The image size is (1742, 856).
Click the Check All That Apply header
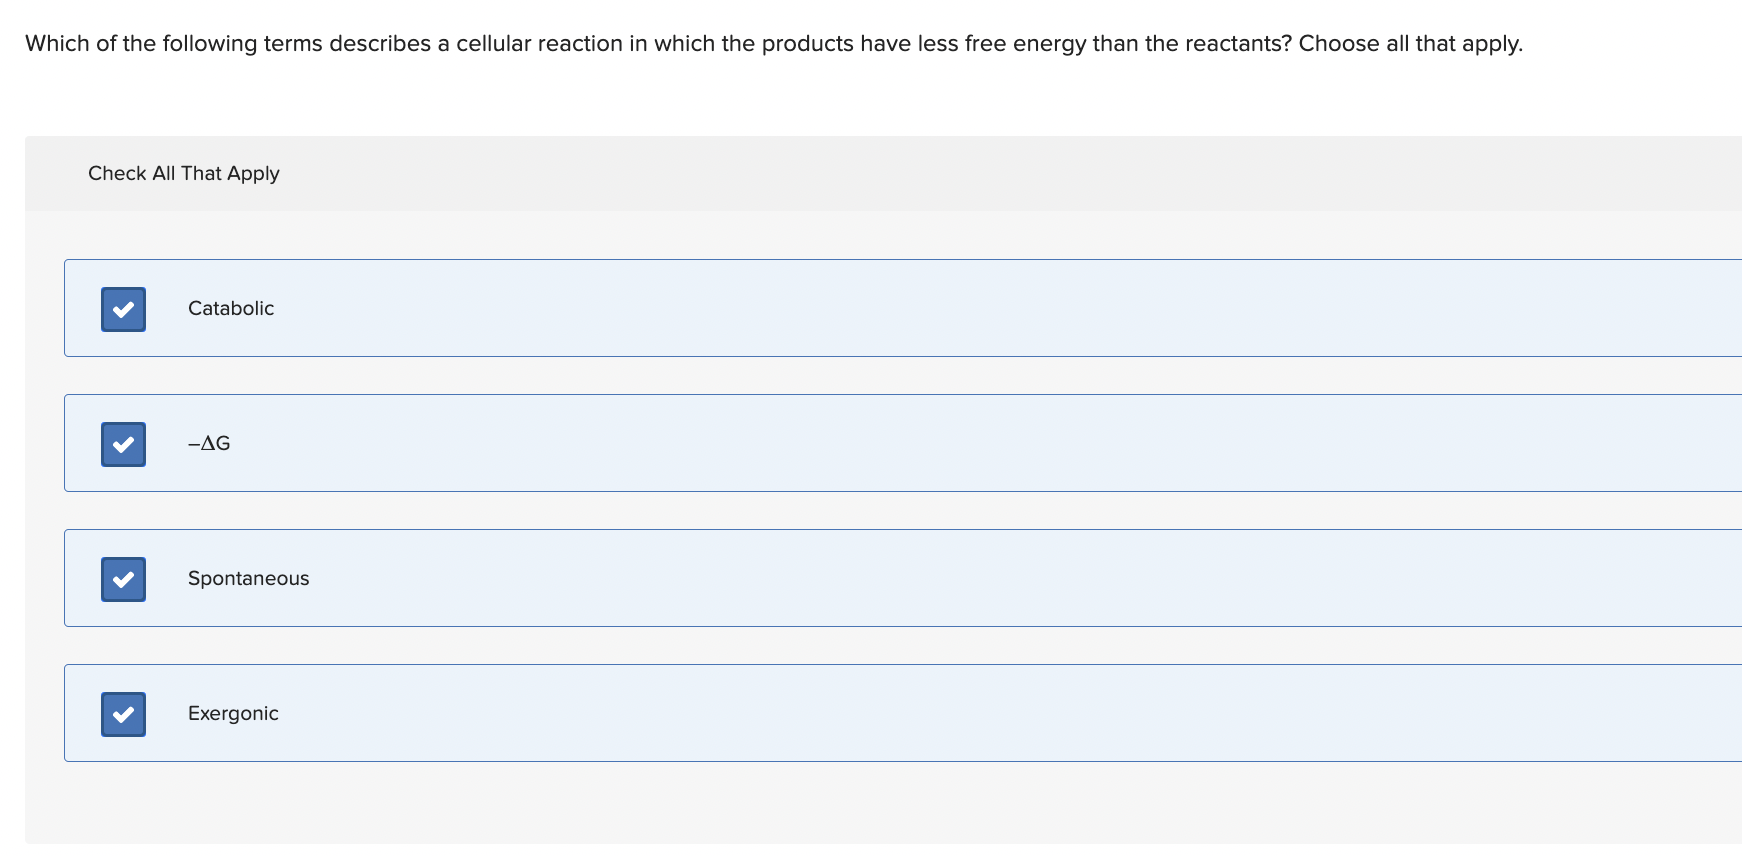(x=184, y=173)
